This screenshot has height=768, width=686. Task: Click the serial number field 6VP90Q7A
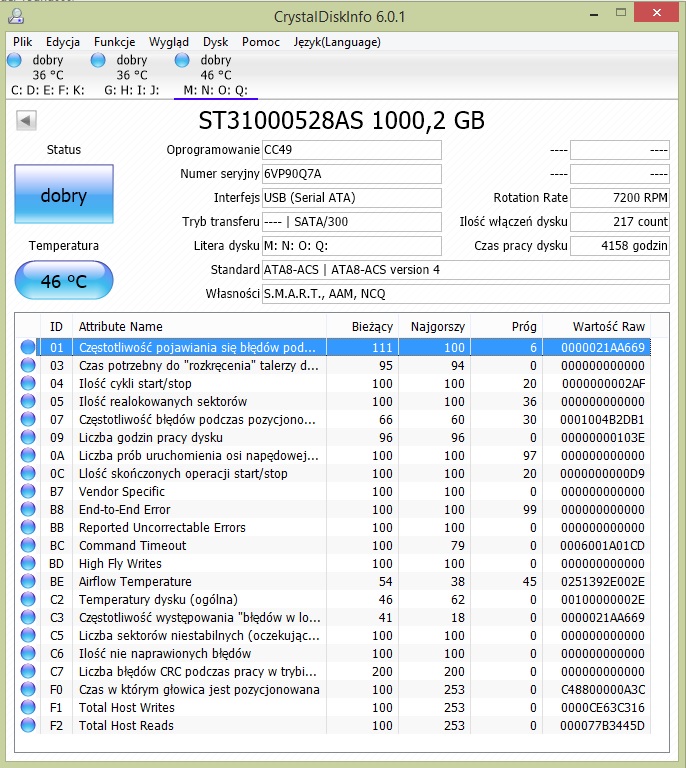352,174
